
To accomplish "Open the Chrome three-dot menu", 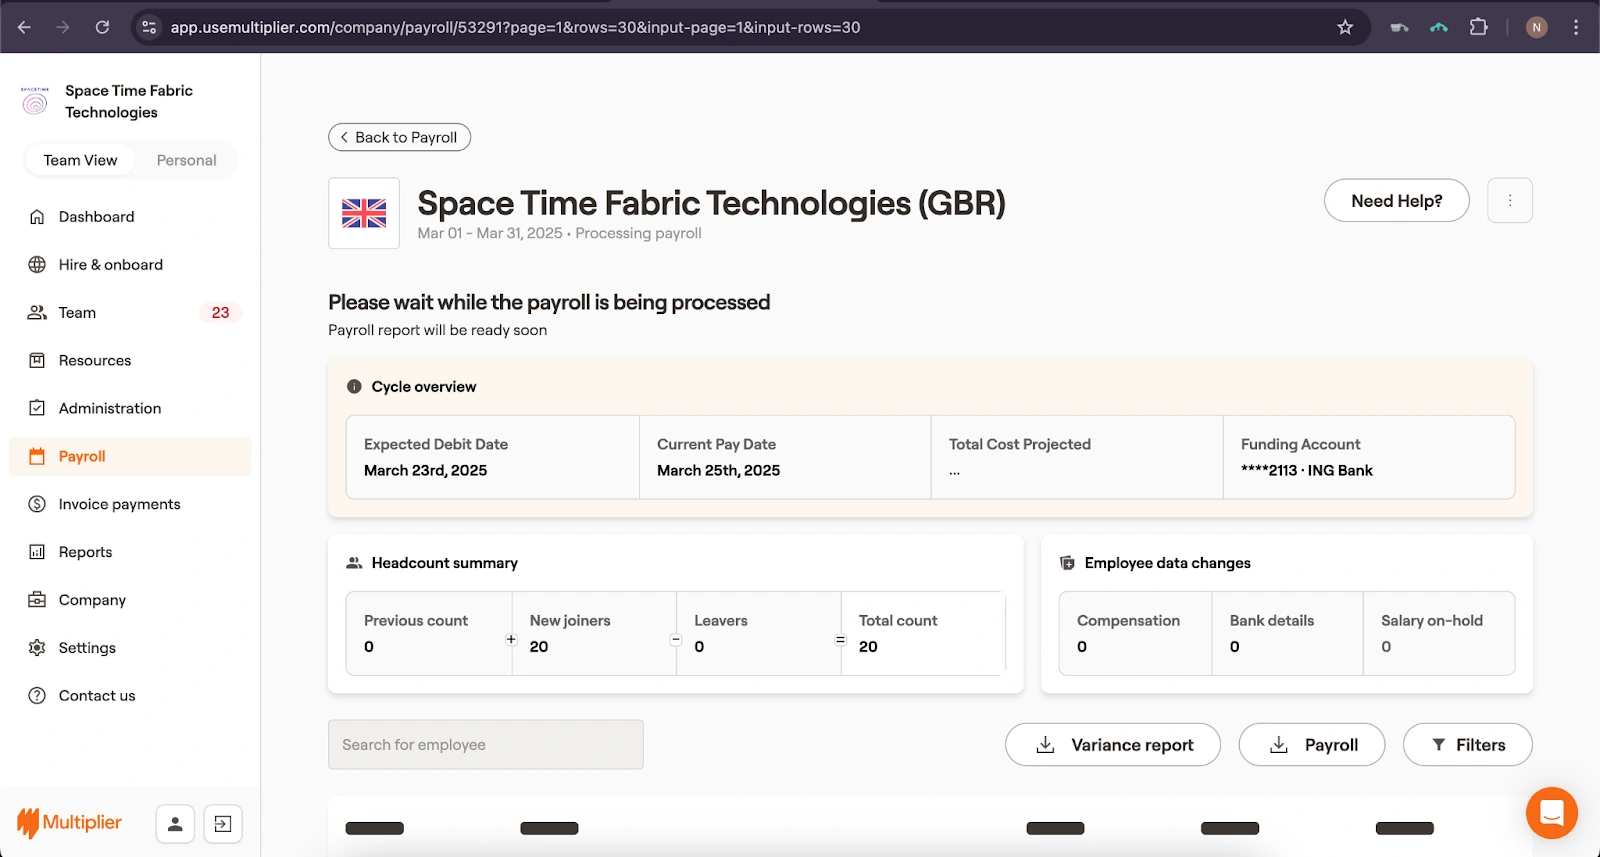I will tap(1576, 27).
